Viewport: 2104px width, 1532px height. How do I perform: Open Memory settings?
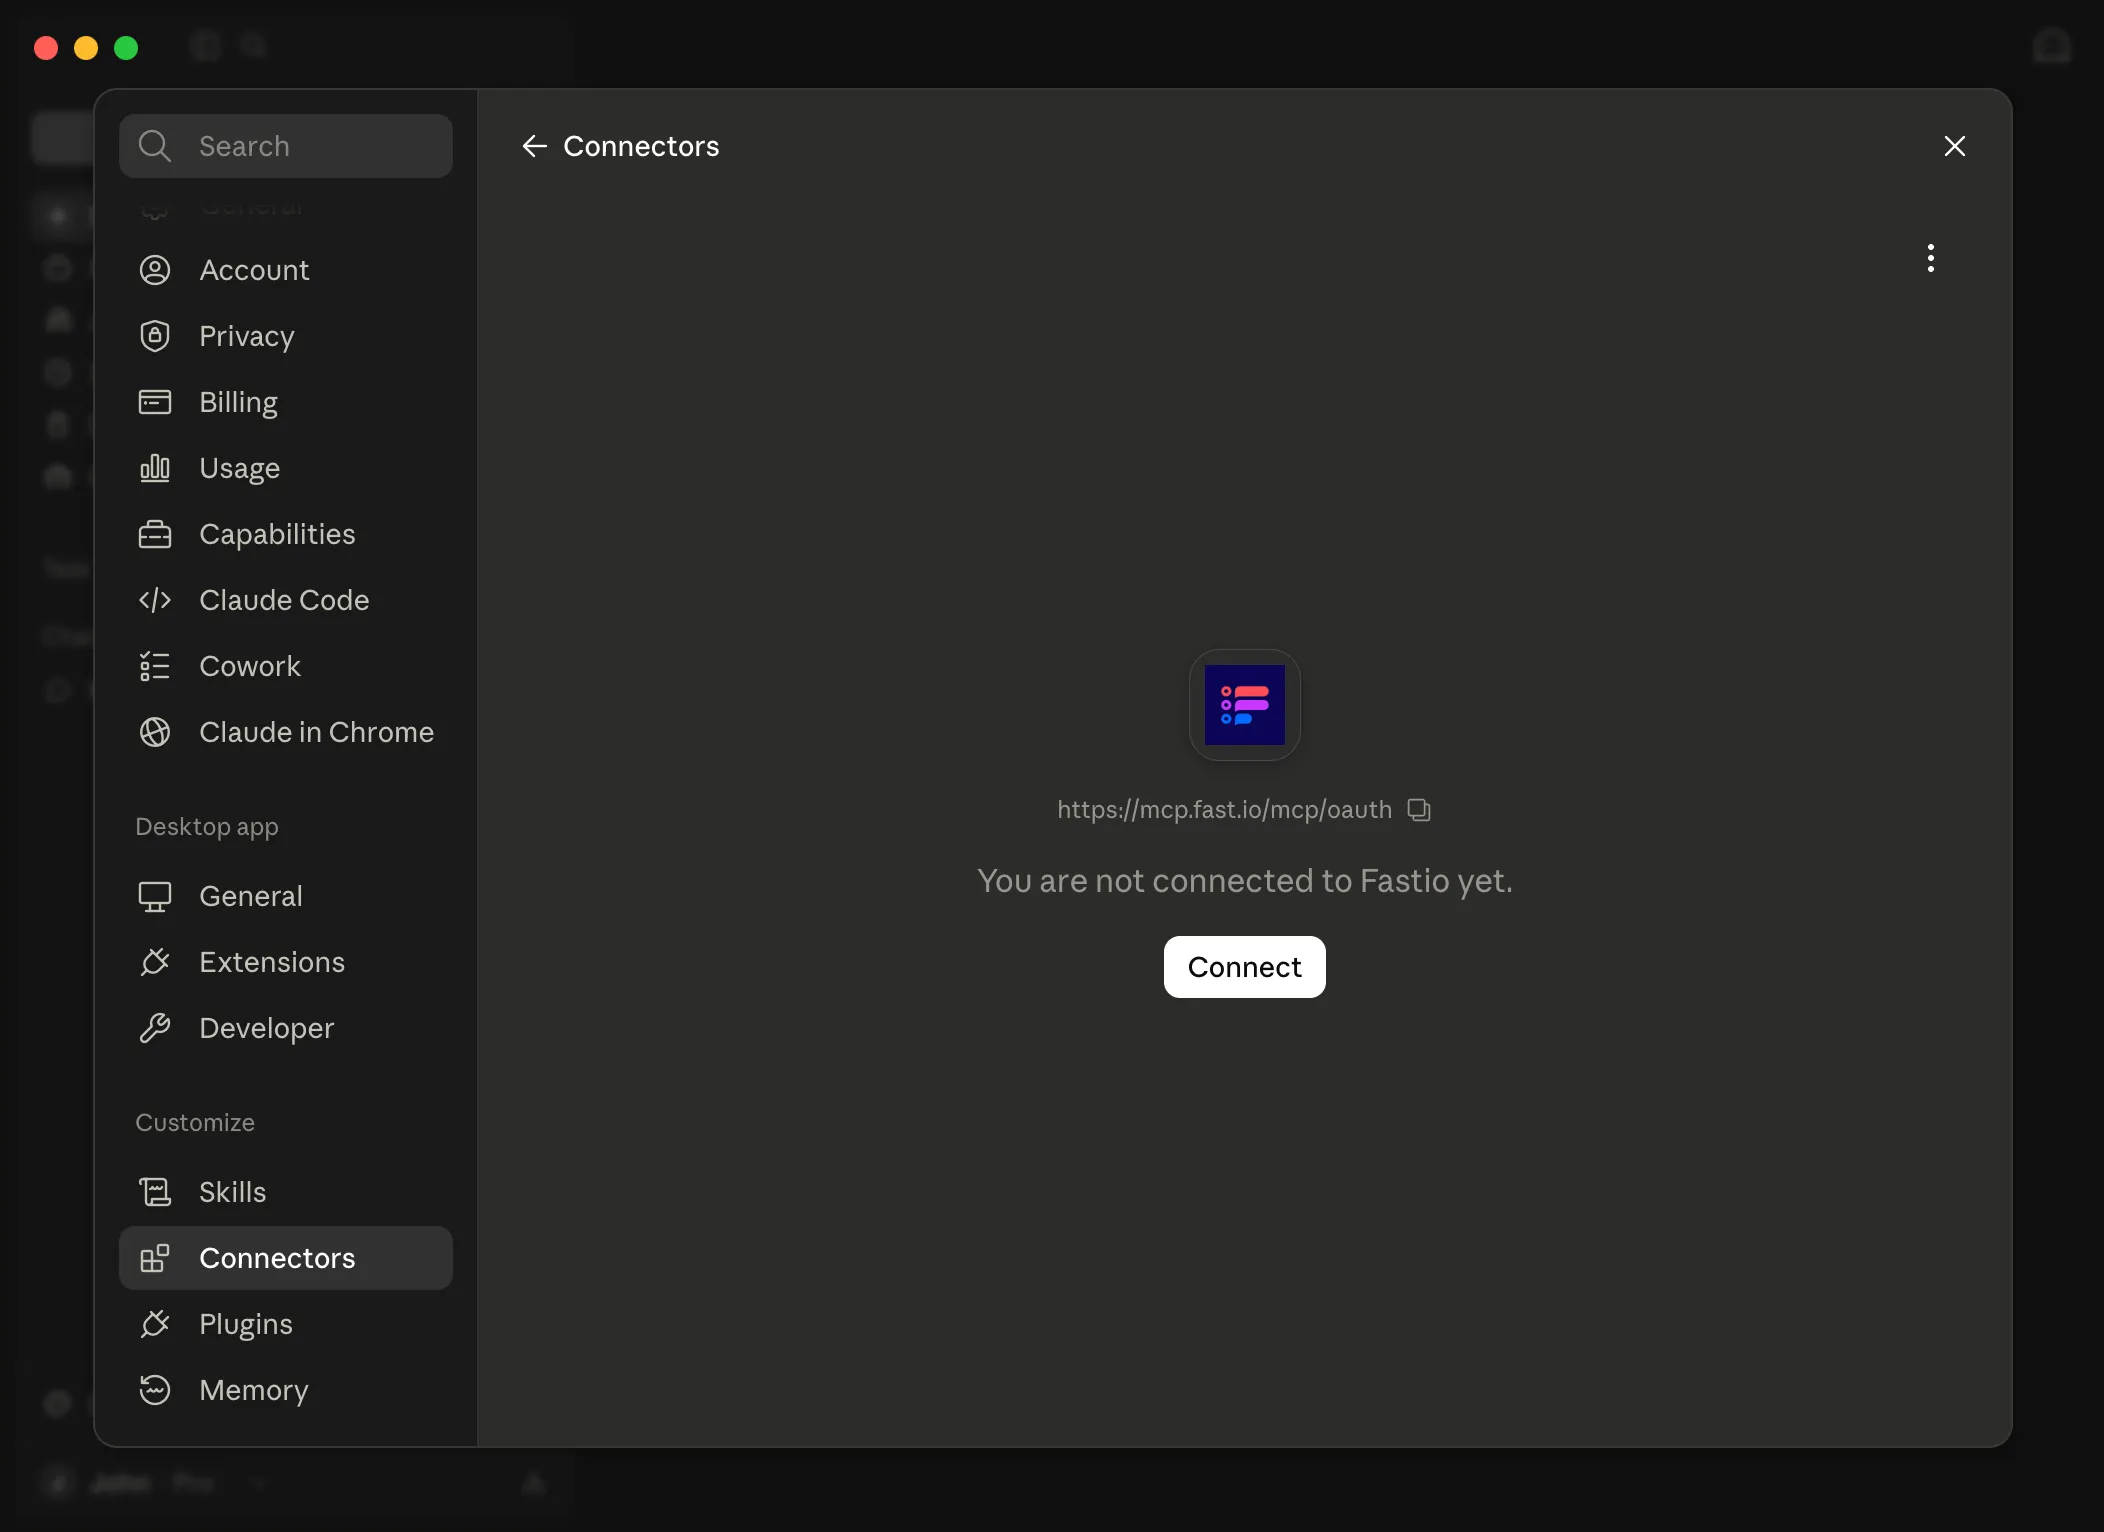pos(286,1390)
